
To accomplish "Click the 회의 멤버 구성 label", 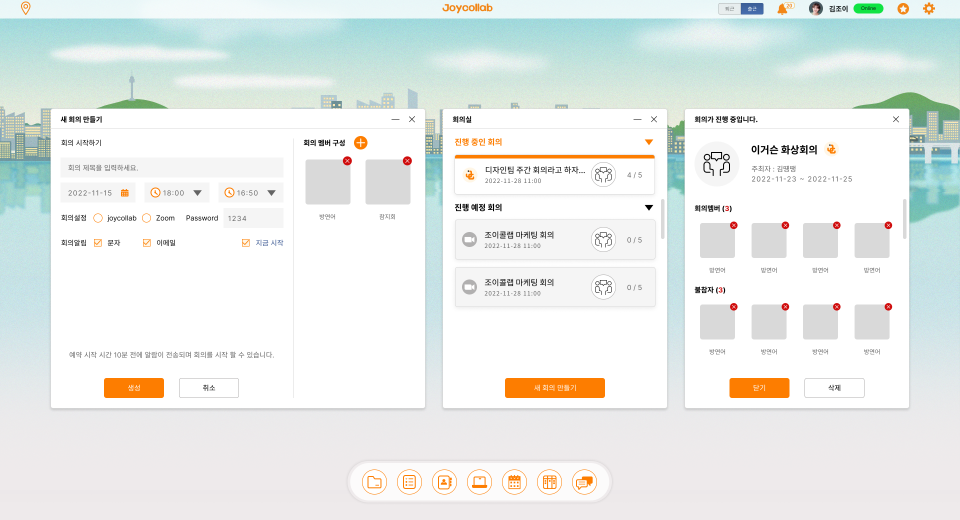I will pyautogui.click(x=324, y=143).
